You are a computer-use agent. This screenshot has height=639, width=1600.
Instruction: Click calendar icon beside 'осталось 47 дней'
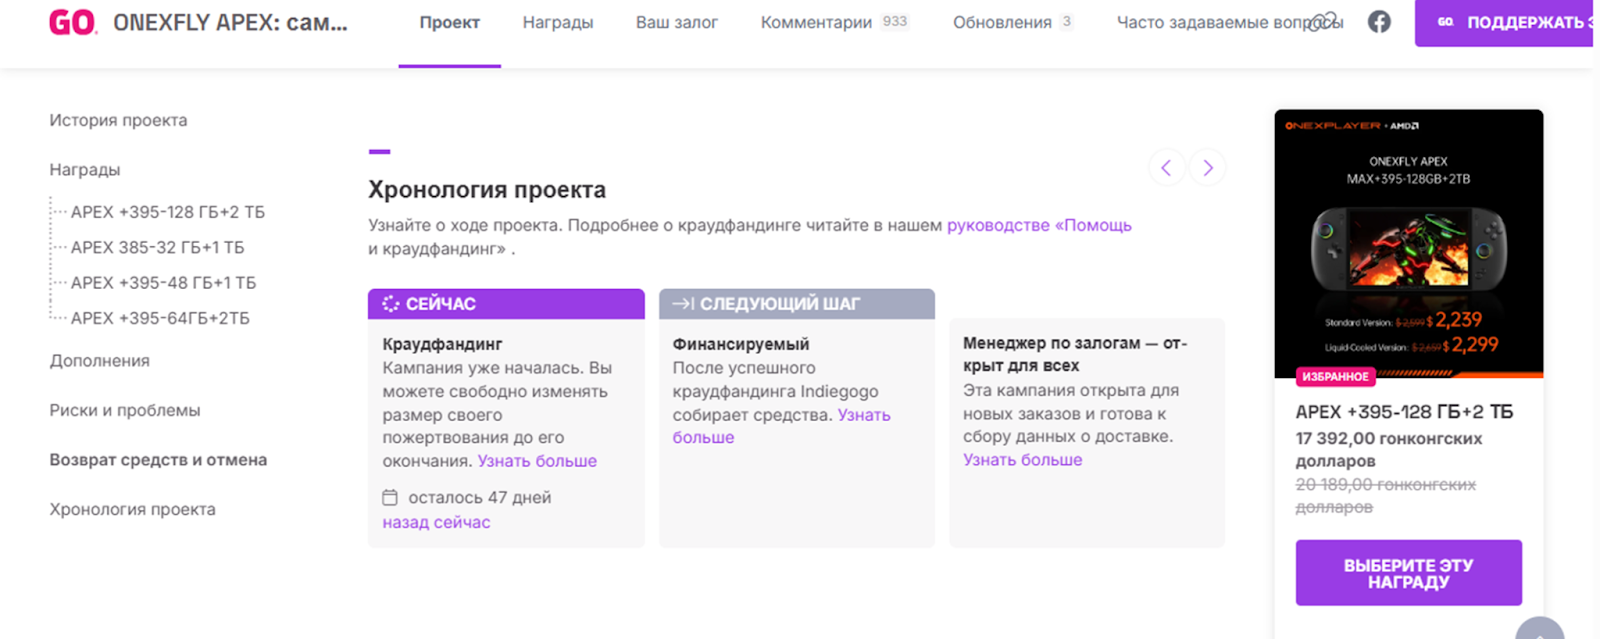tap(390, 497)
